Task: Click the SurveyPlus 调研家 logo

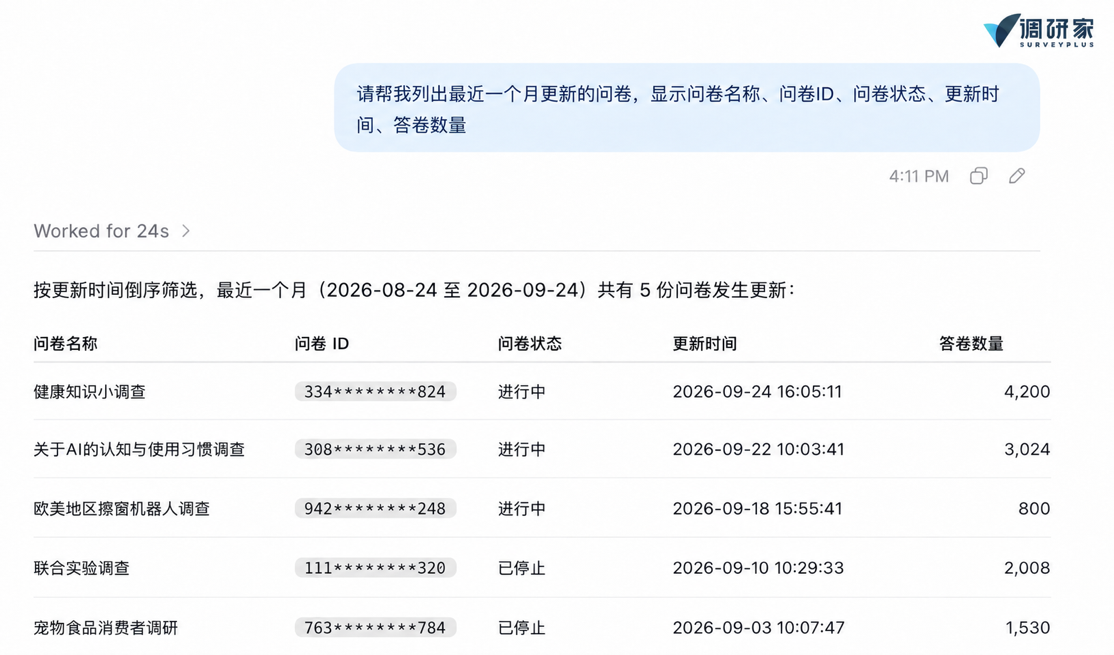Action: point(1039,30)
